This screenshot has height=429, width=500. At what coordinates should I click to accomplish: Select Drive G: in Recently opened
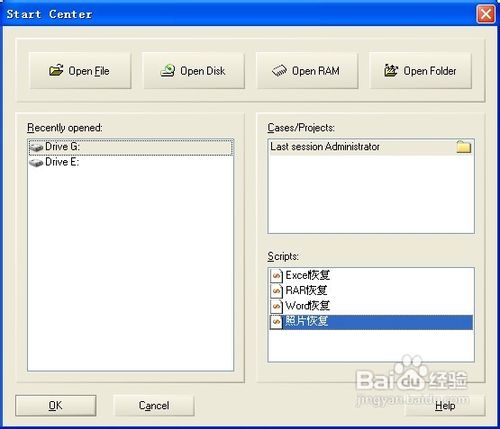131,147
